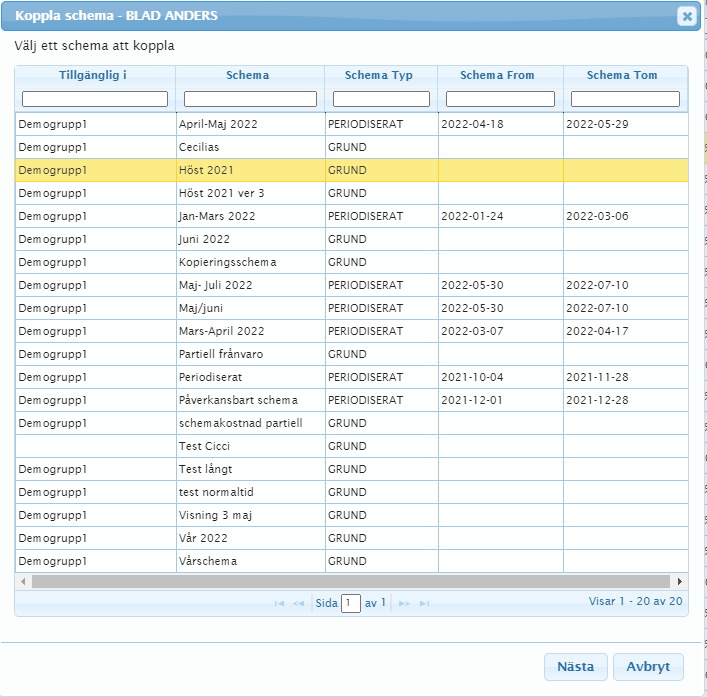This screenshot has width=707, height=697.
Task: Close the Koppla schema dialog
Action: point(686,16)
